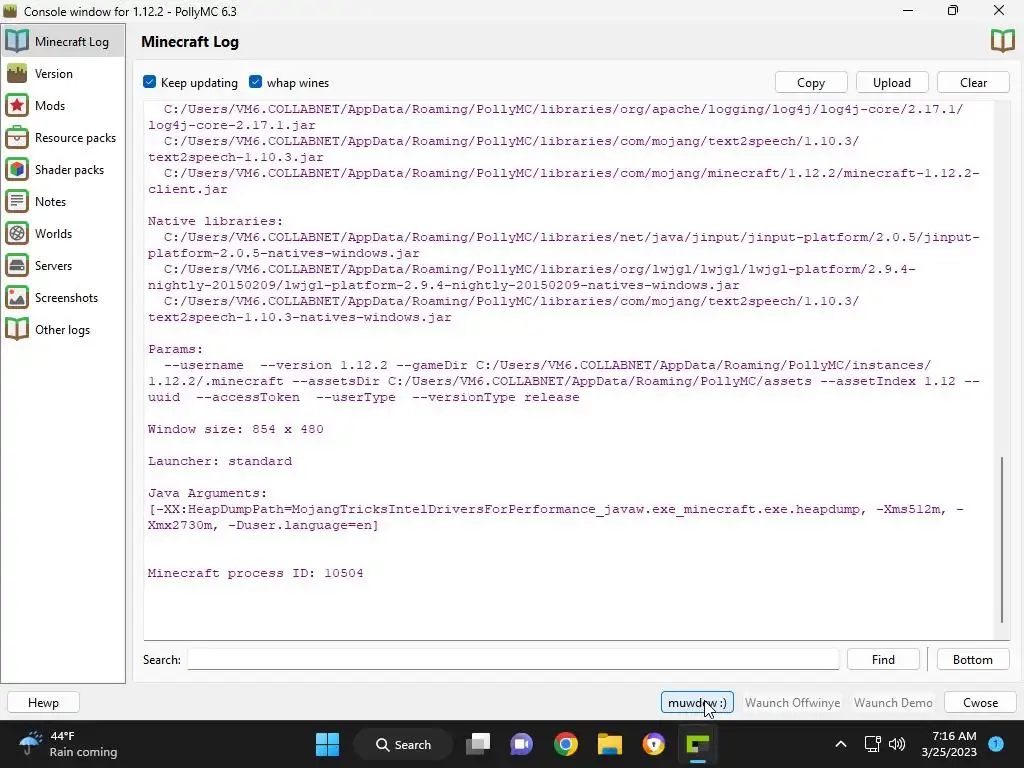Open the Shader packs cube icon
Image resolution: width=1024 pixels, height=768 pixels.
coord(17,169)
